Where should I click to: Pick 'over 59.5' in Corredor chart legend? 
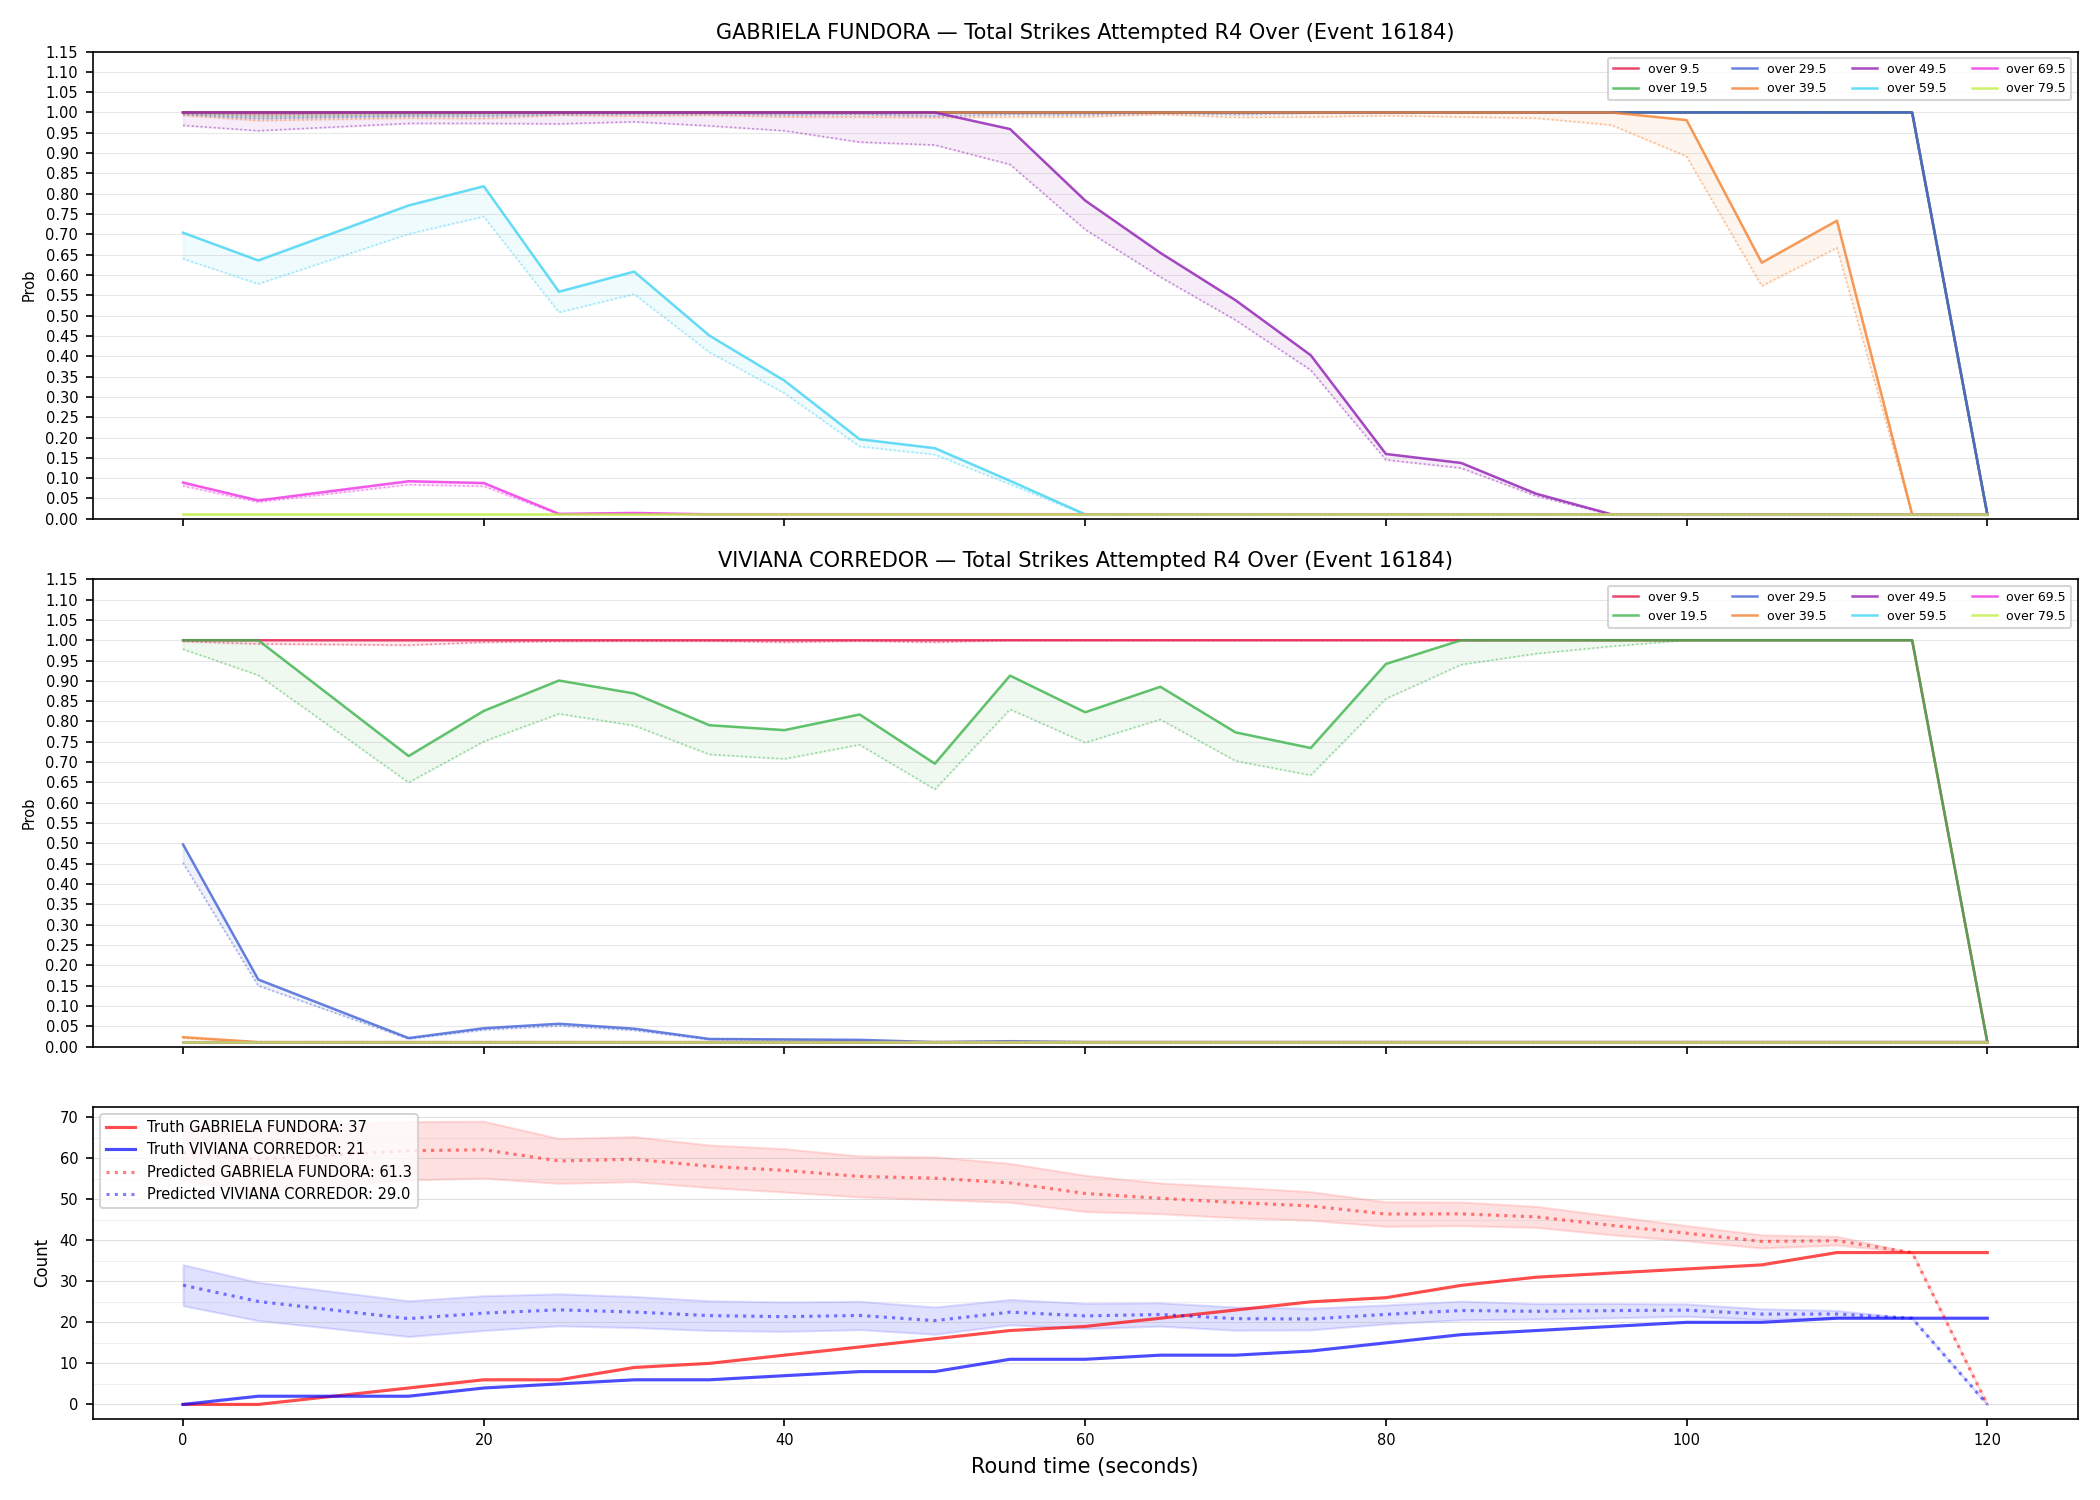point(1899,616)
